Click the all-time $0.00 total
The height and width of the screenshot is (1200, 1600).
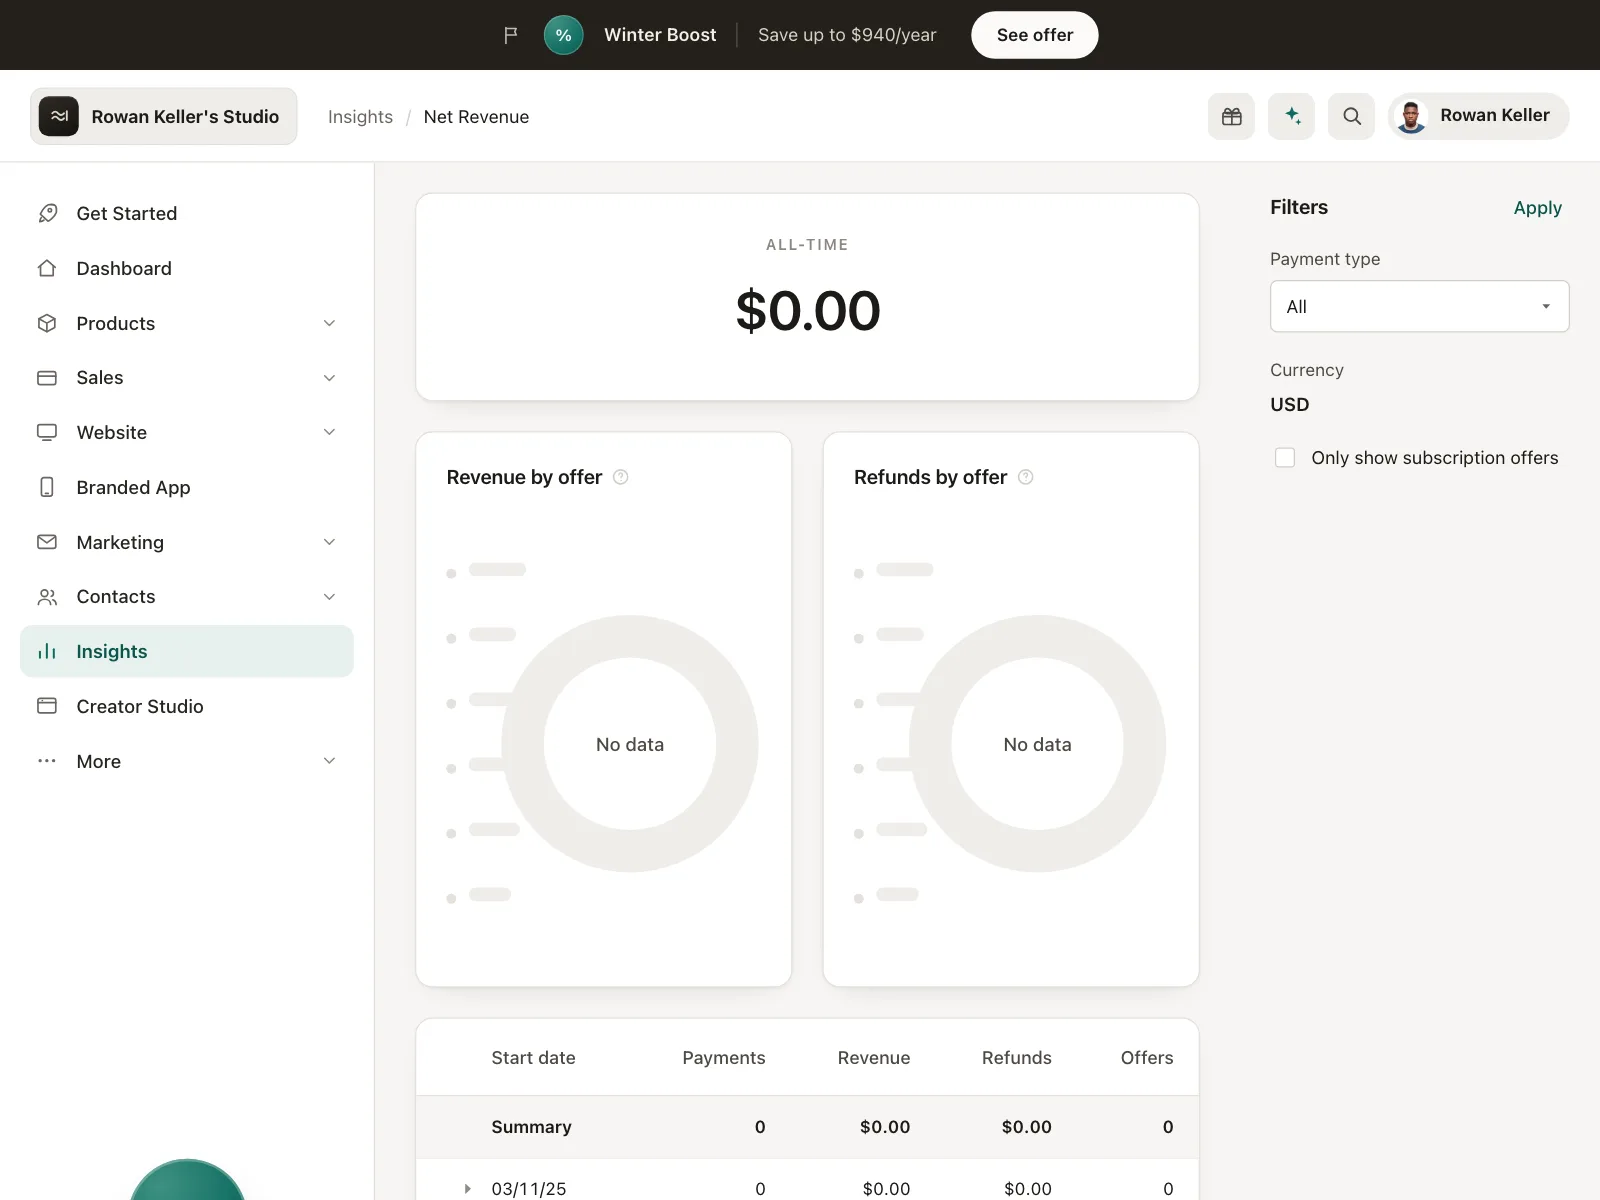click(808, 310)
